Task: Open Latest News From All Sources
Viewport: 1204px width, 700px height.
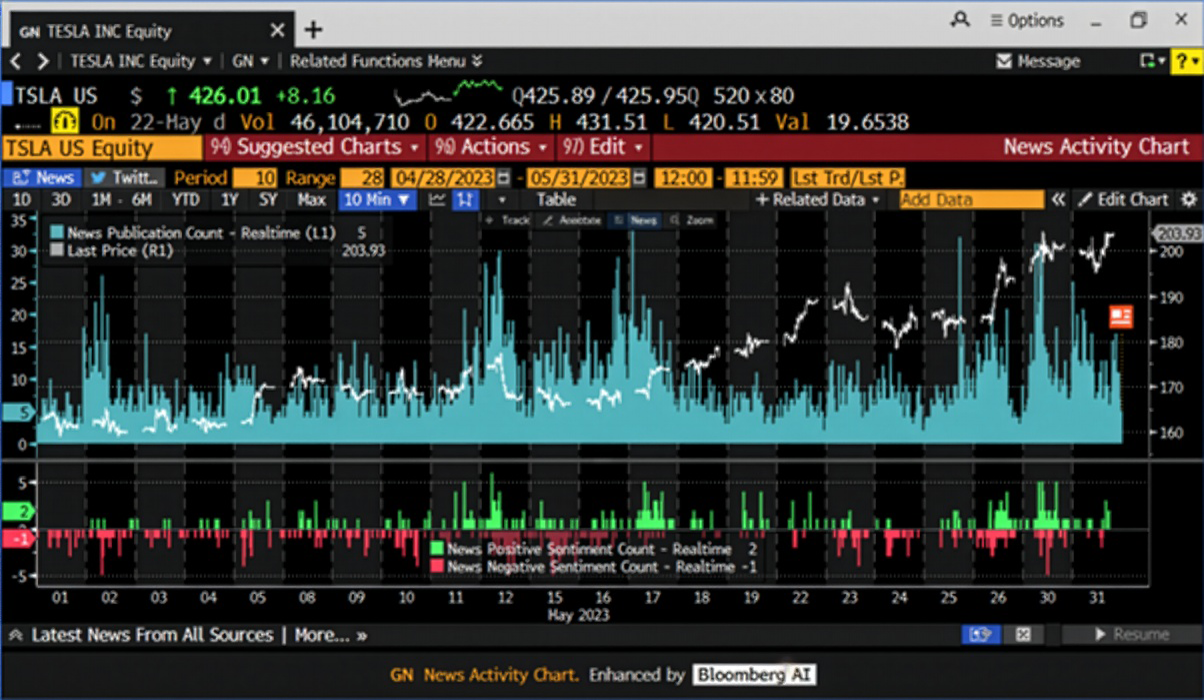Action: (152, 635)
